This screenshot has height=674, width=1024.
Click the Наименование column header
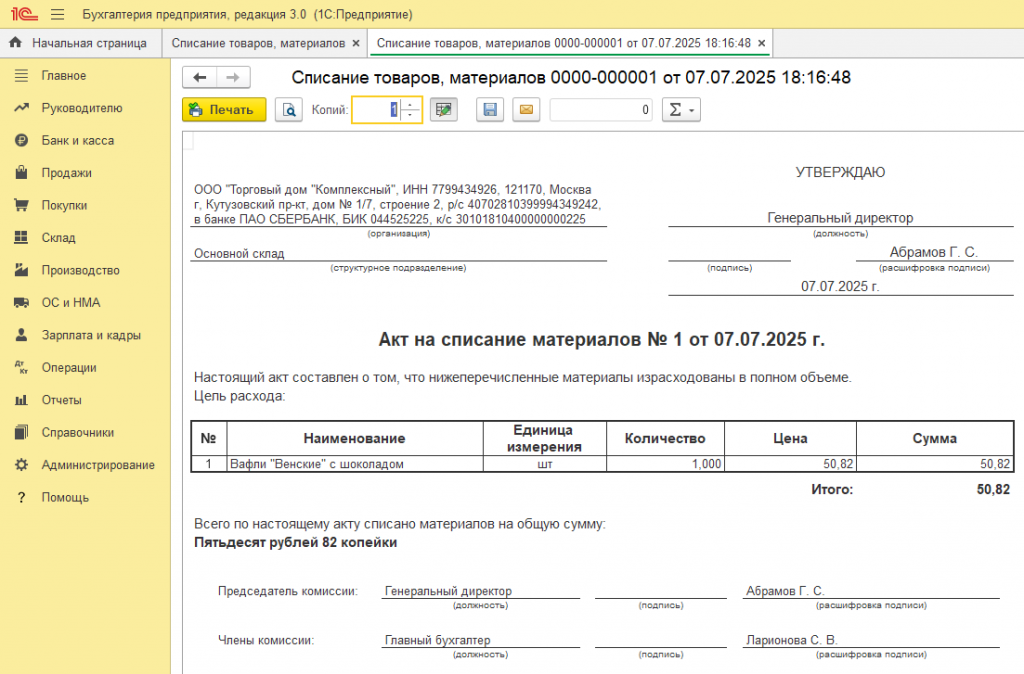coord(355,438)
